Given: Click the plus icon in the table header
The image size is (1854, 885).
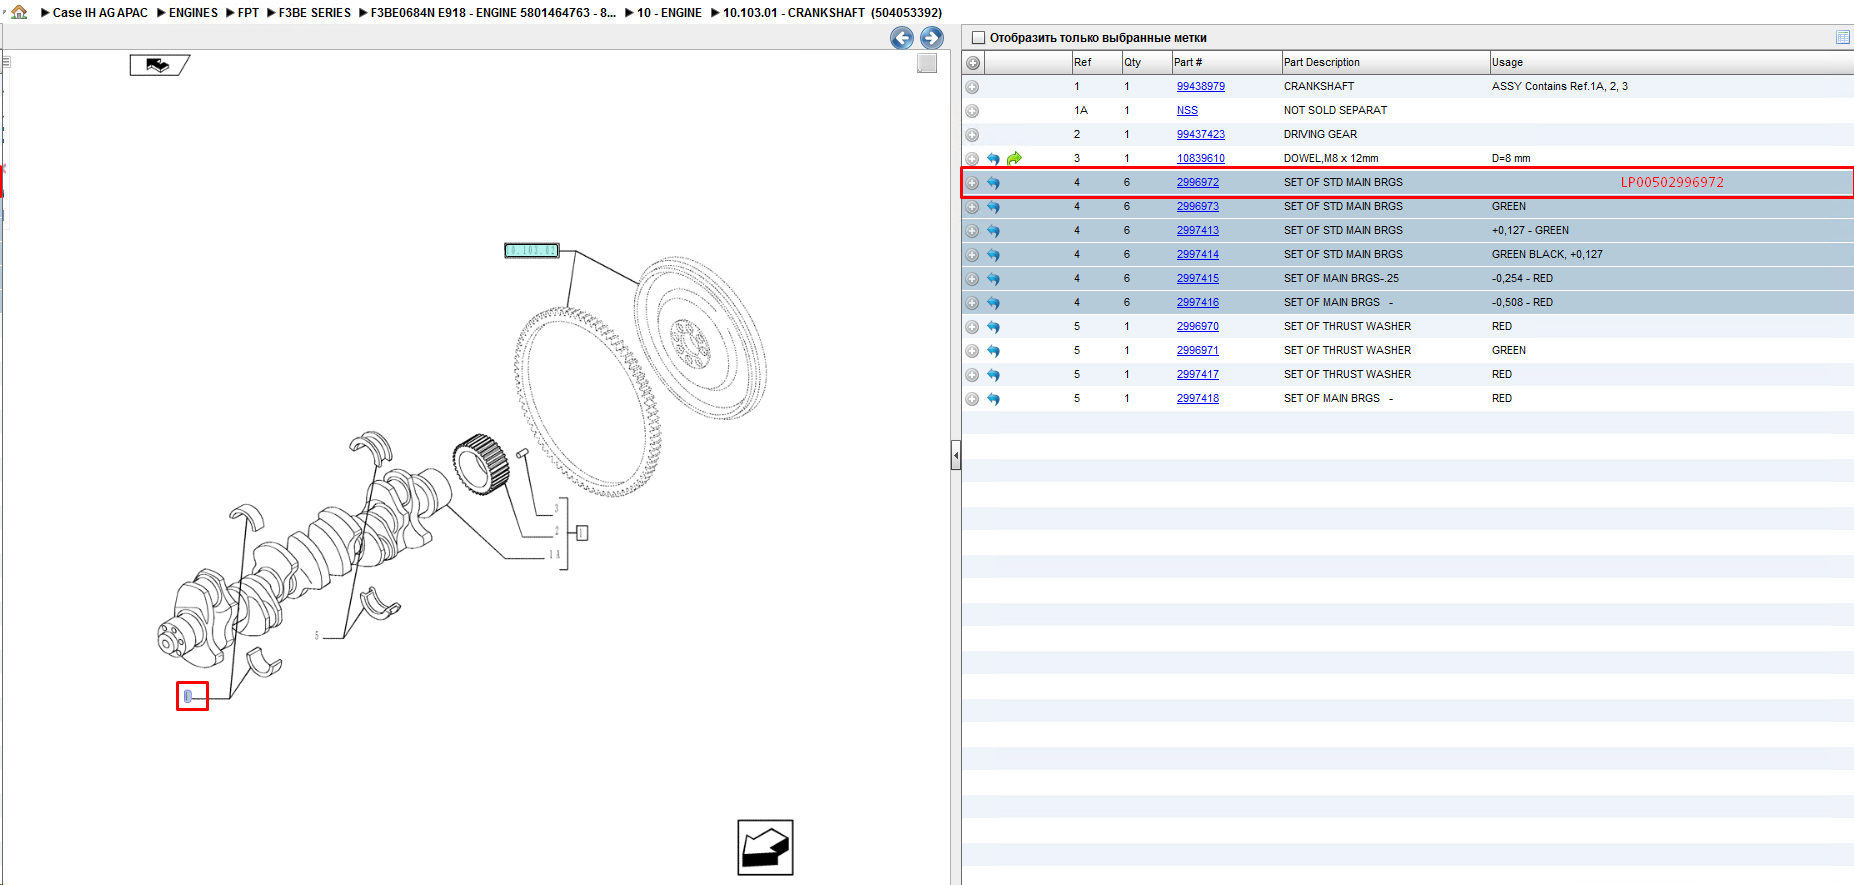Looking at the screenshot, I should [x=973, y=63].
